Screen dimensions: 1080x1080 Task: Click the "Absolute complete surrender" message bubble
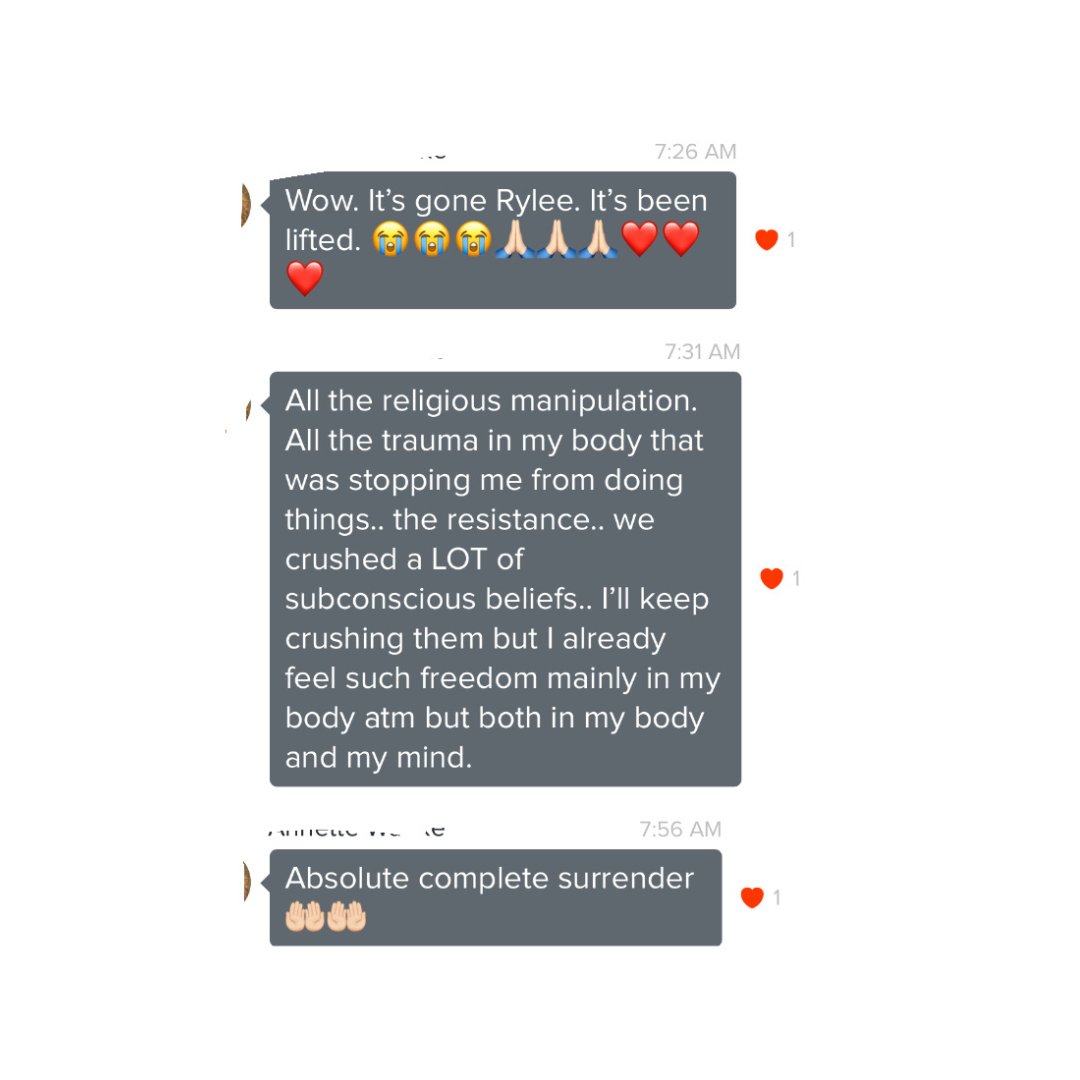496,897
